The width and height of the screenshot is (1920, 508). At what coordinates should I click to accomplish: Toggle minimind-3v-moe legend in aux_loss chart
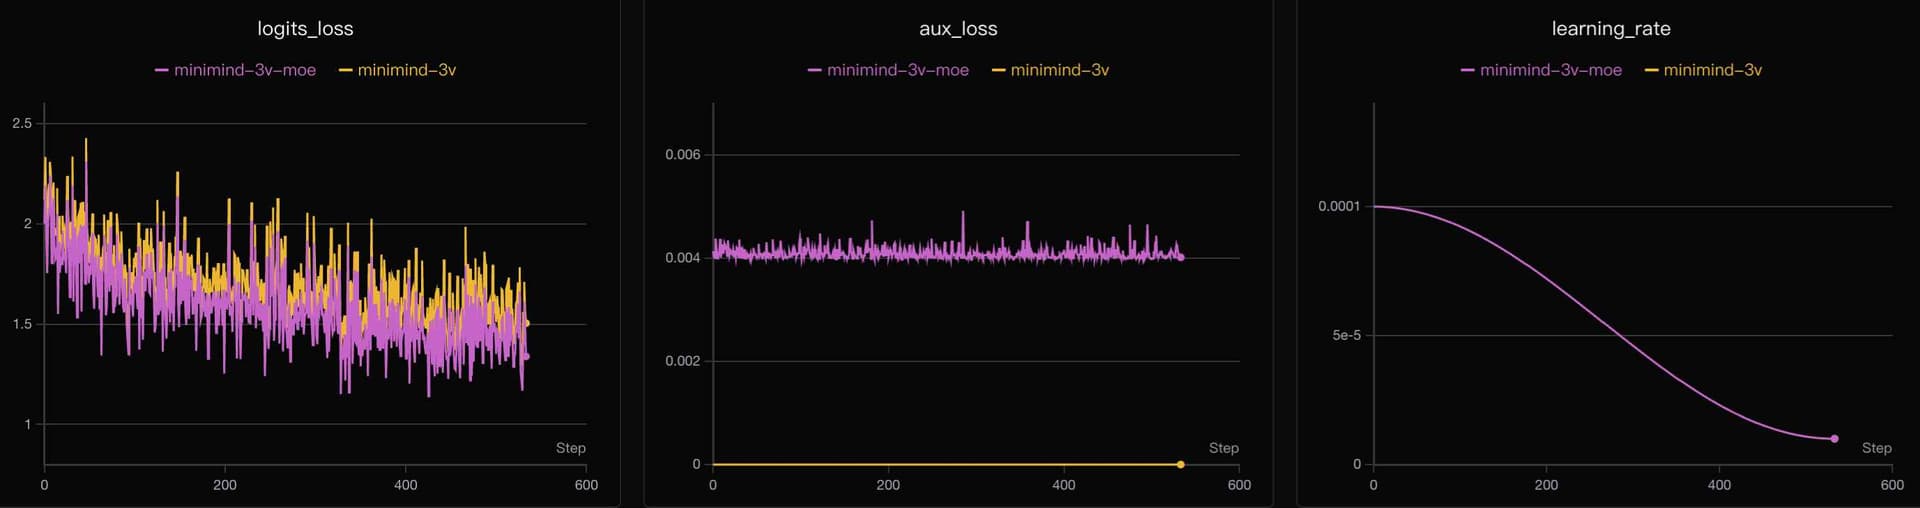pos(889,70)
